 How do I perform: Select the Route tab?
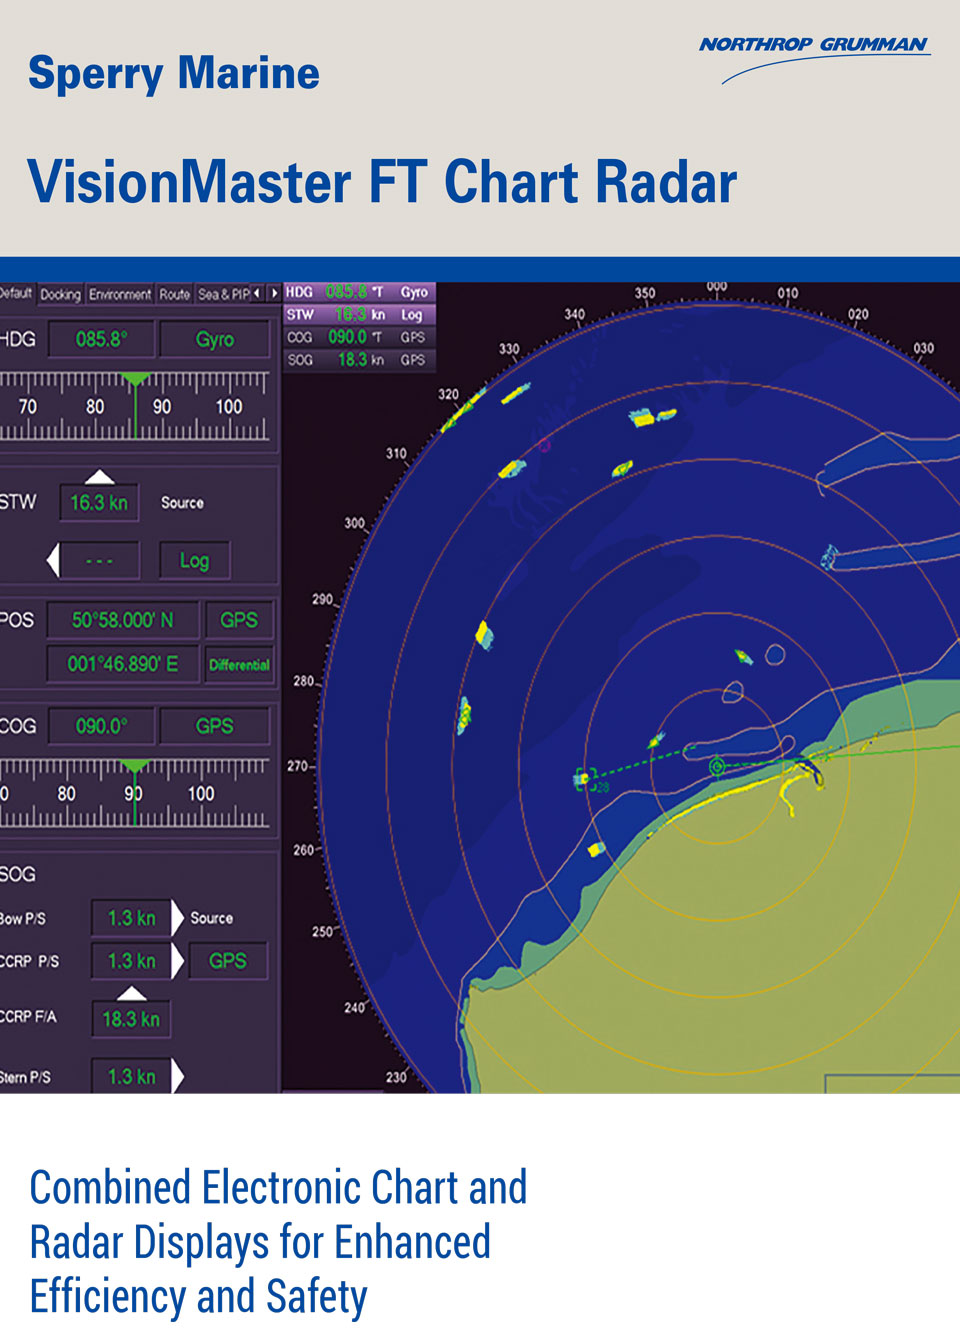(x=175, y=294)
